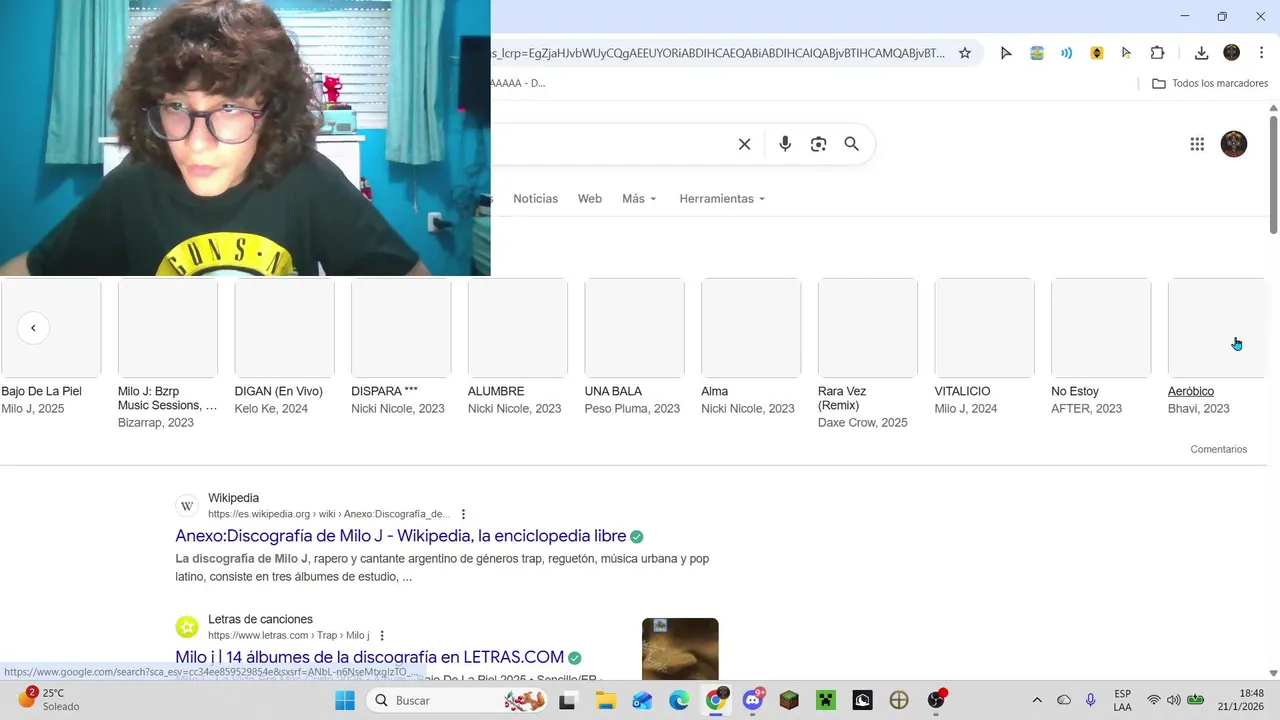Open Microsoft Edge from taskbar
The image size is (1280, 720).
point(679,701)
